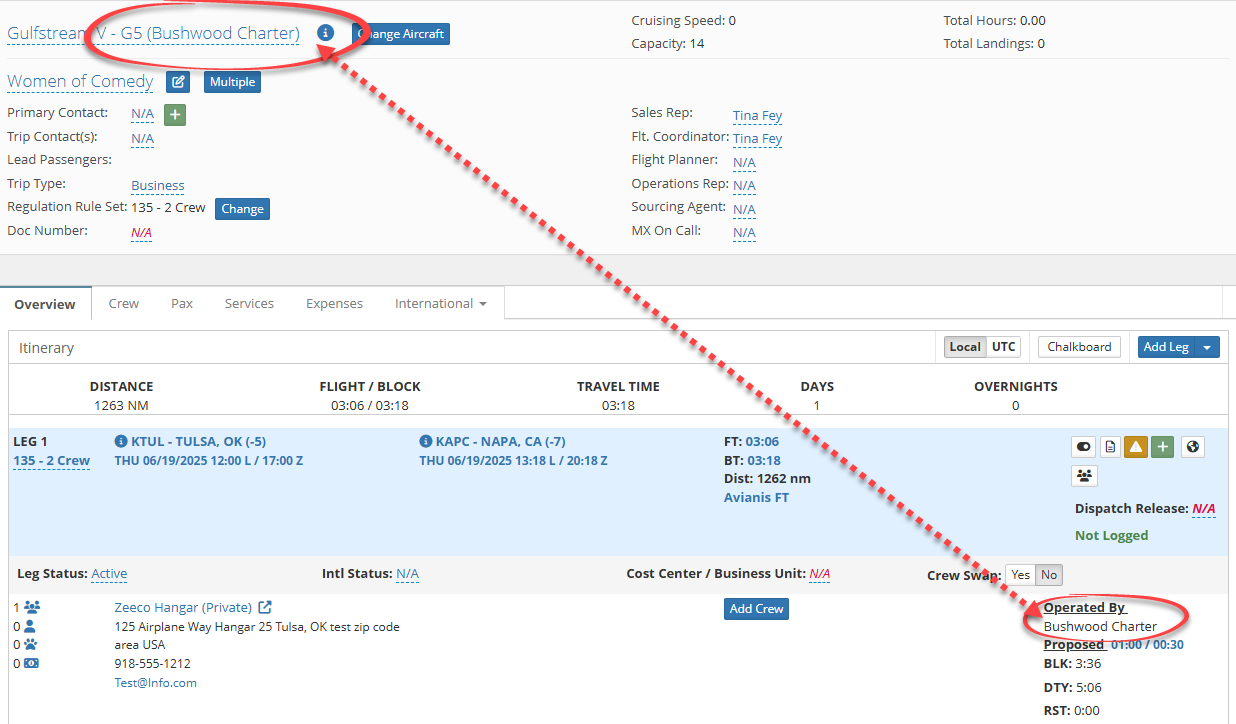This screenshot has width=1236, height=724.
Task: Click the Change Aircraft button
Action: (x=401, y=34)
